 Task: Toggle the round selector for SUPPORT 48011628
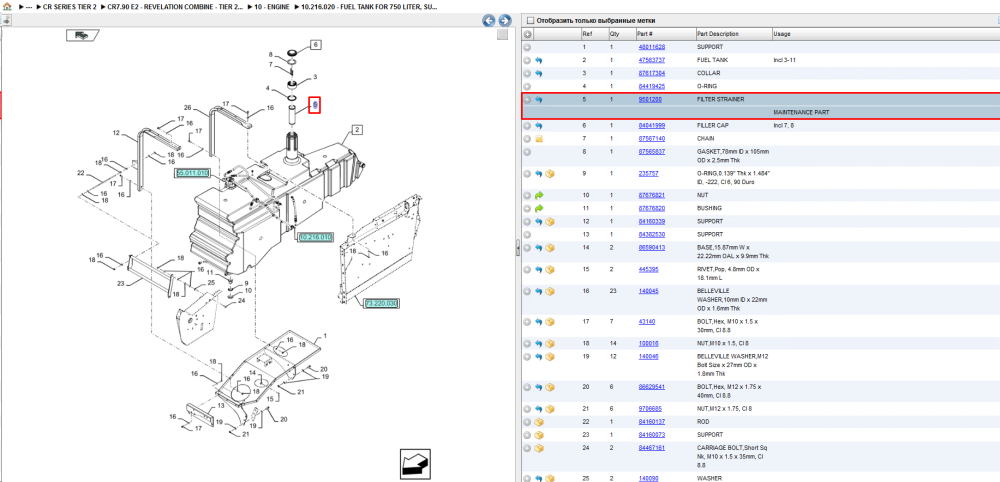click(527, 47)
